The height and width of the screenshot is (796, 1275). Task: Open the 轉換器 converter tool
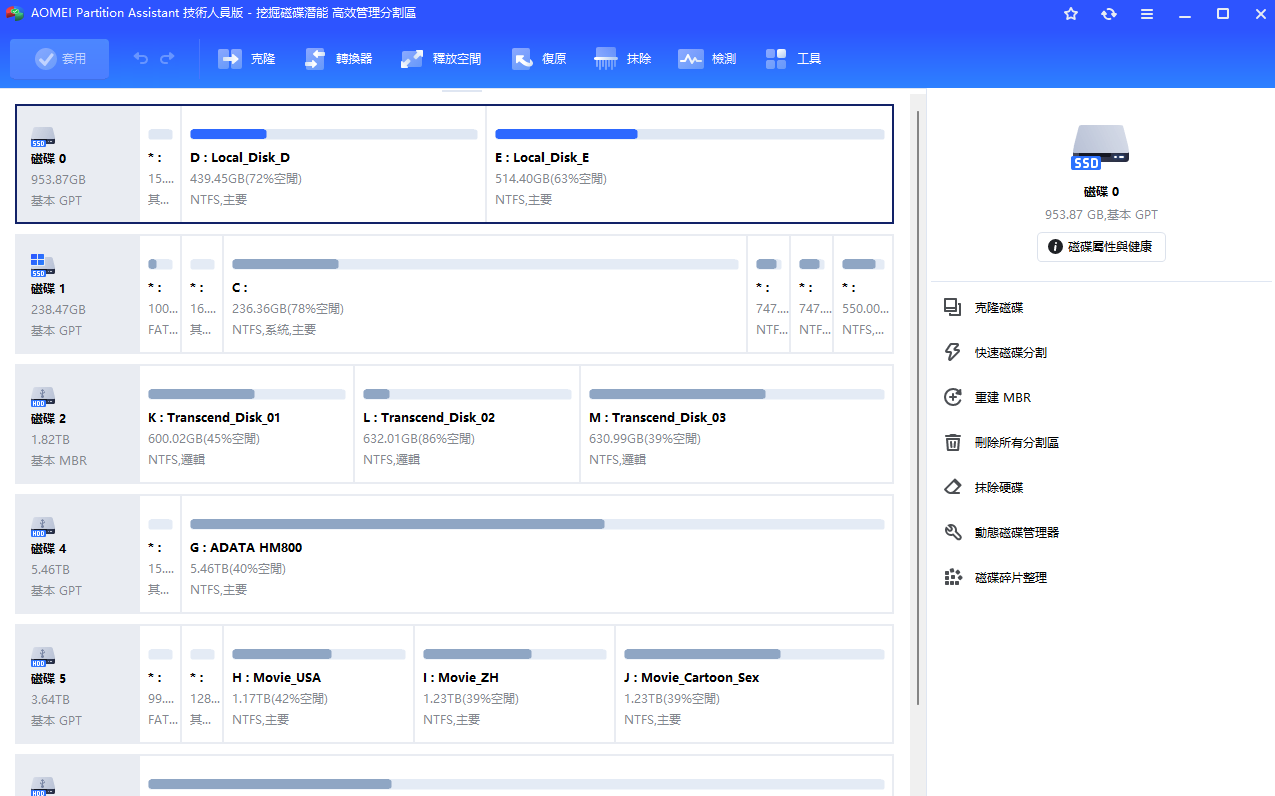(x=338, y=59)
